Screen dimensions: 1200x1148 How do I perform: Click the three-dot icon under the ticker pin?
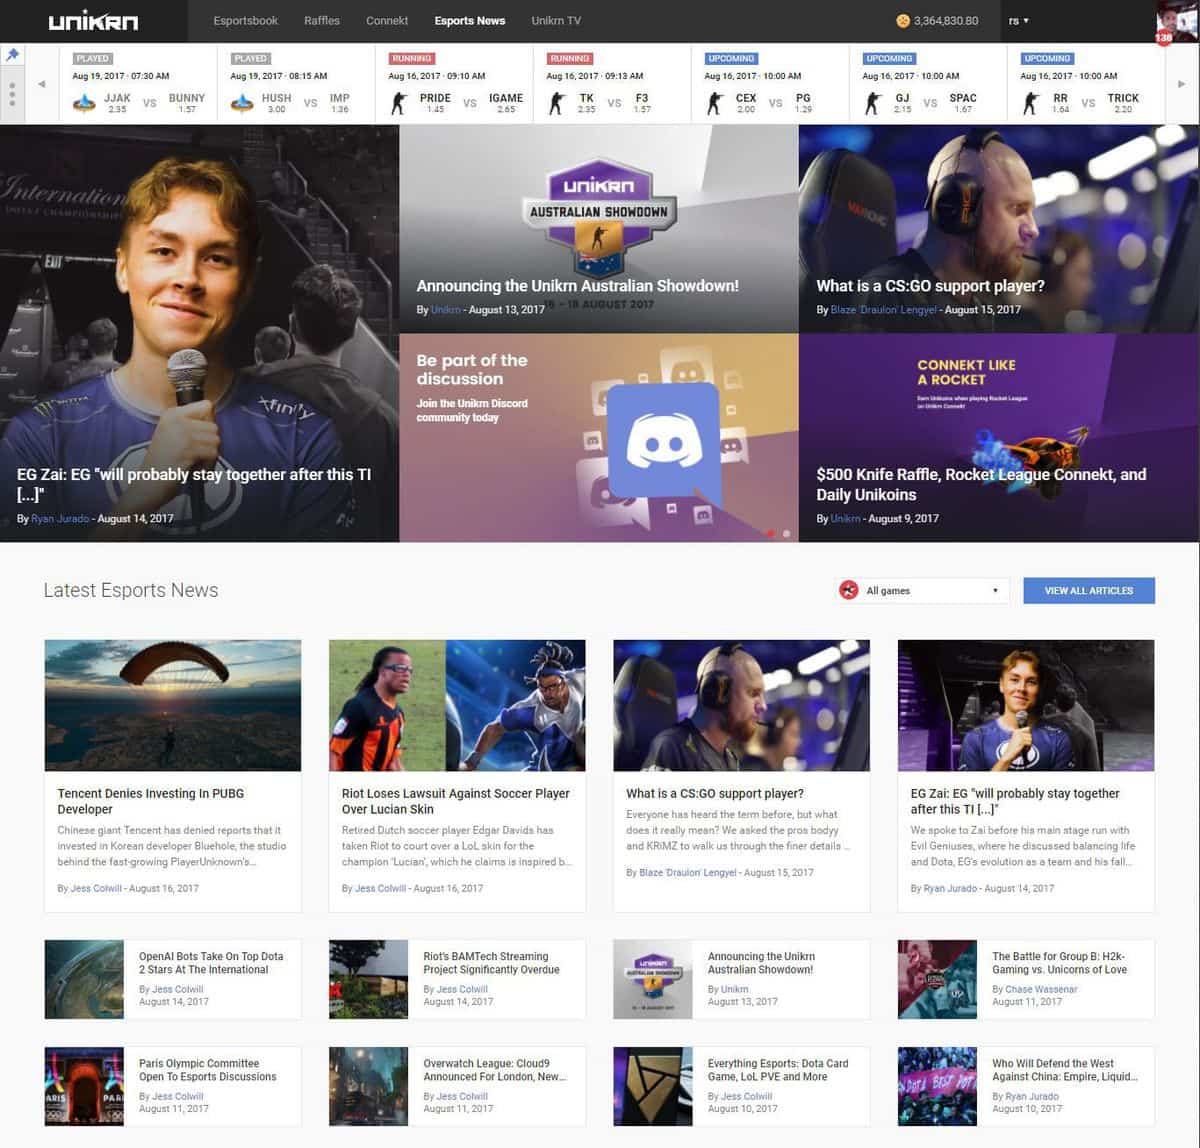pos(12,95)
